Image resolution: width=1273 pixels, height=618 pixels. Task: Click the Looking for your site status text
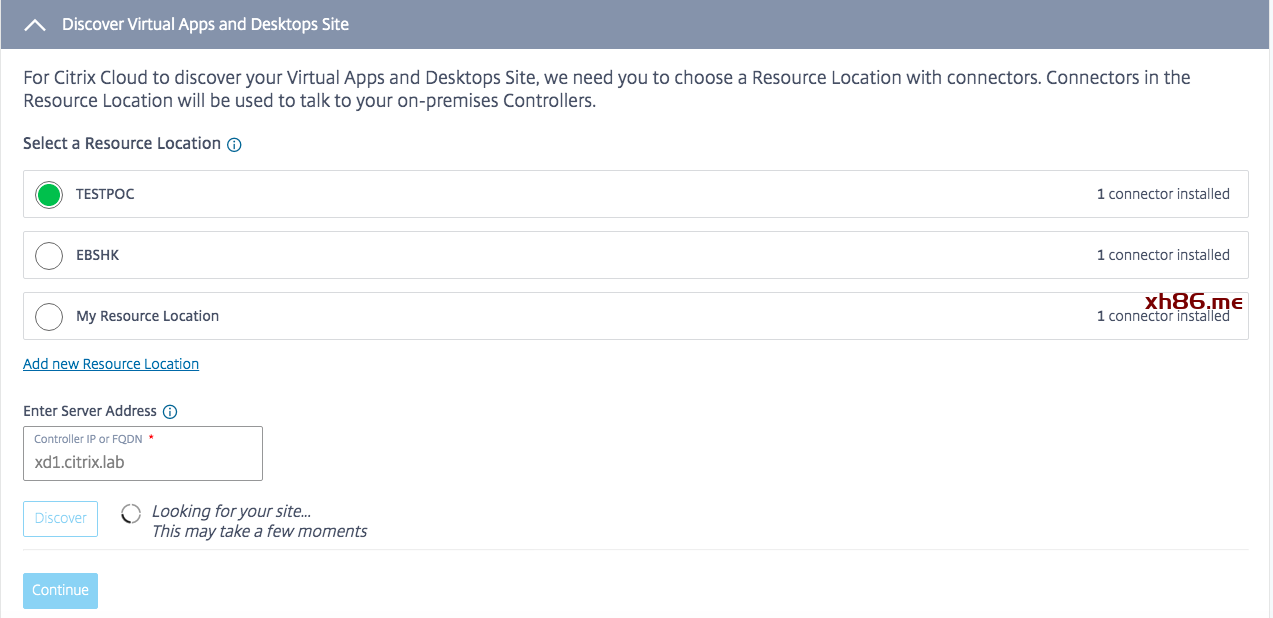click(x=232, y=511)
